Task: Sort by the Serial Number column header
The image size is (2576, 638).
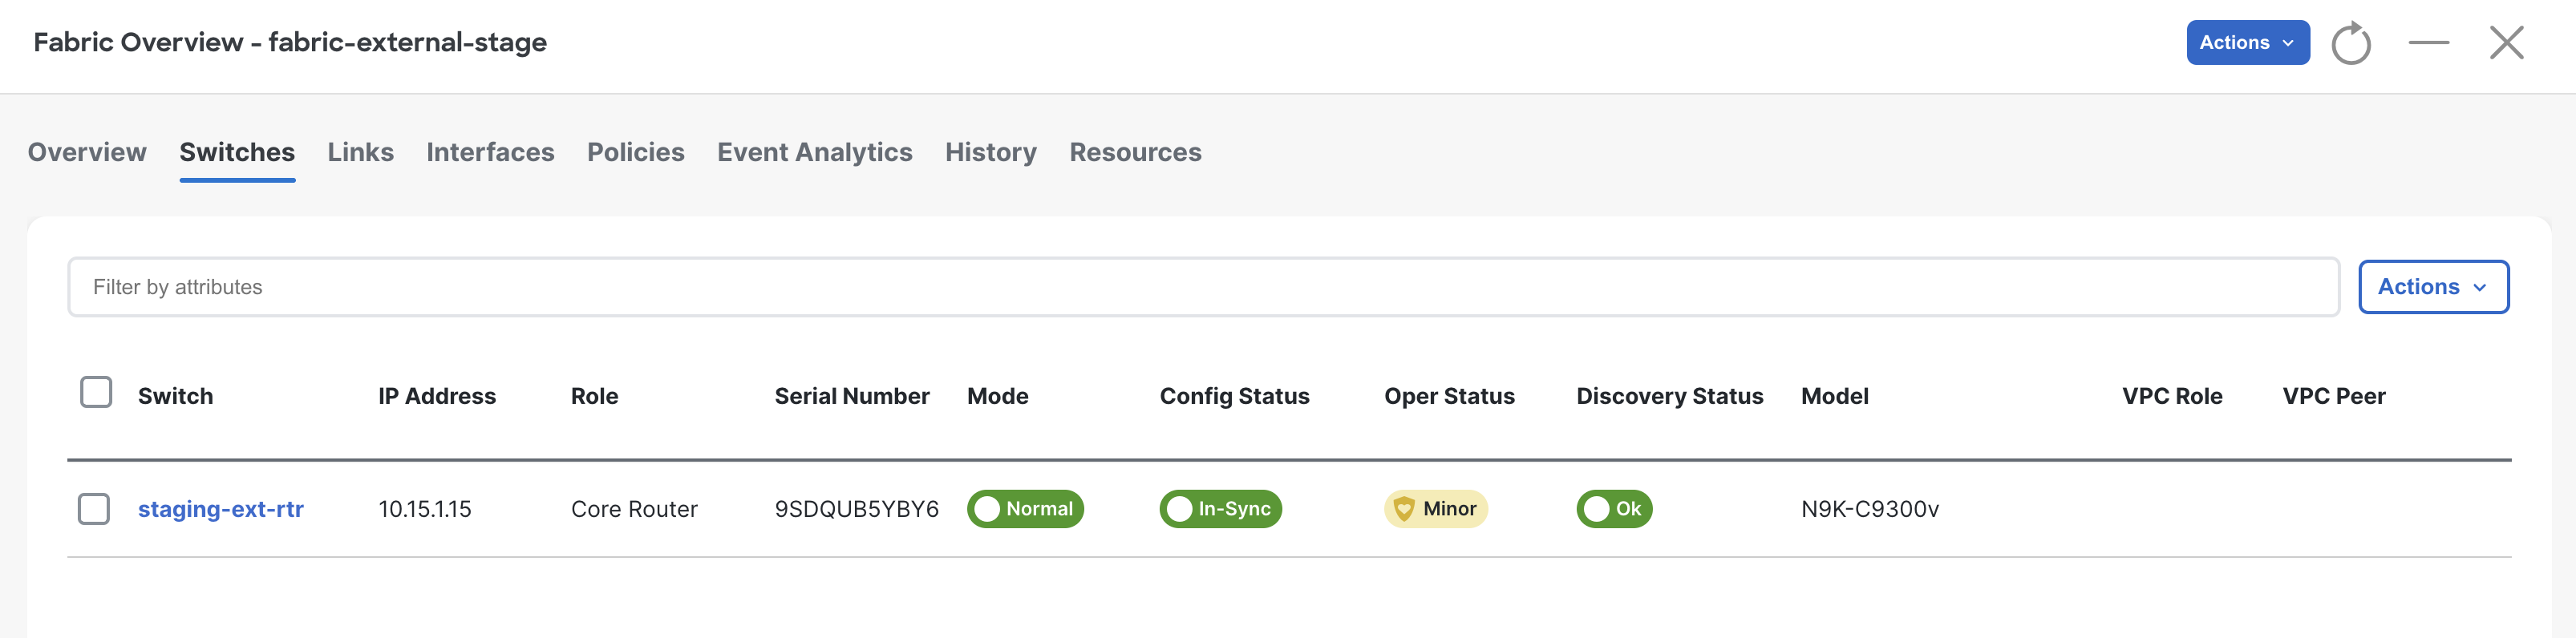Action: (x=852, y=396)
